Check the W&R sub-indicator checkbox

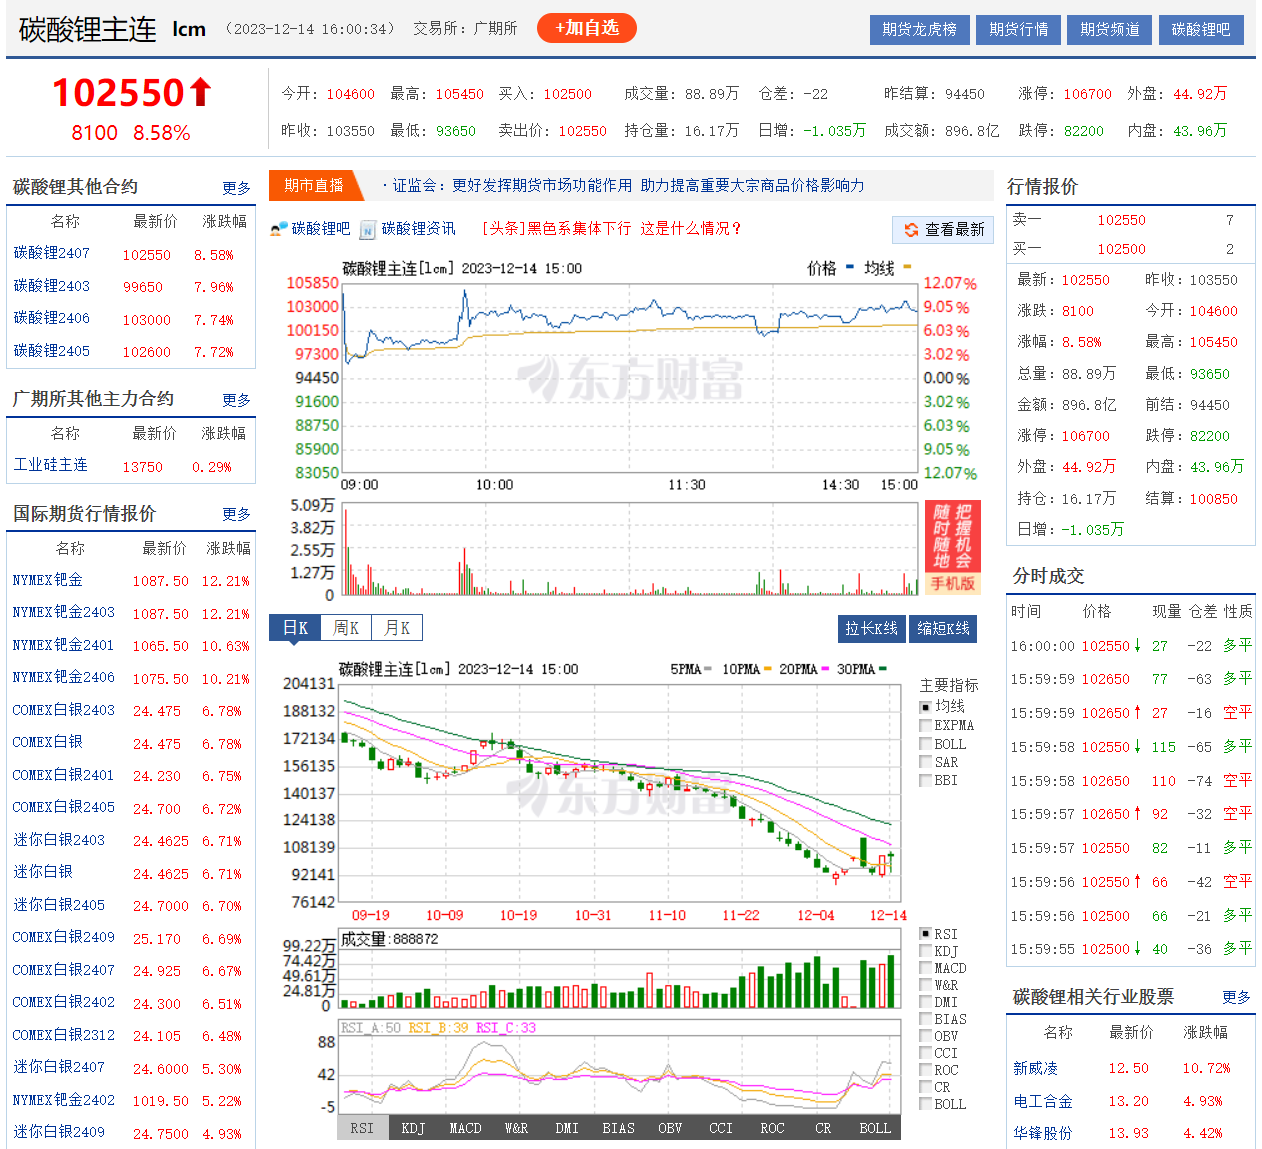point(925,985)
